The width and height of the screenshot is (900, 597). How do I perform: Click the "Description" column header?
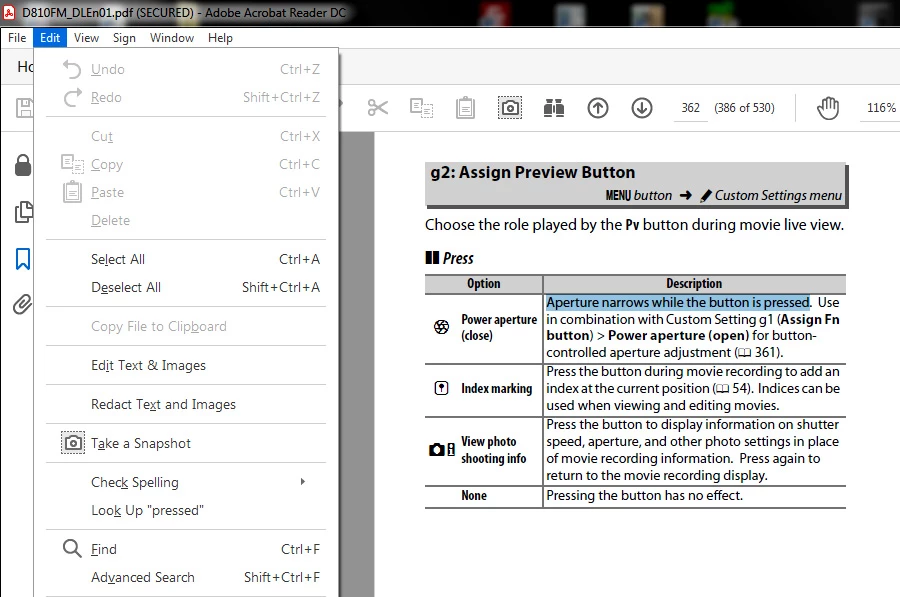(694, 284)
